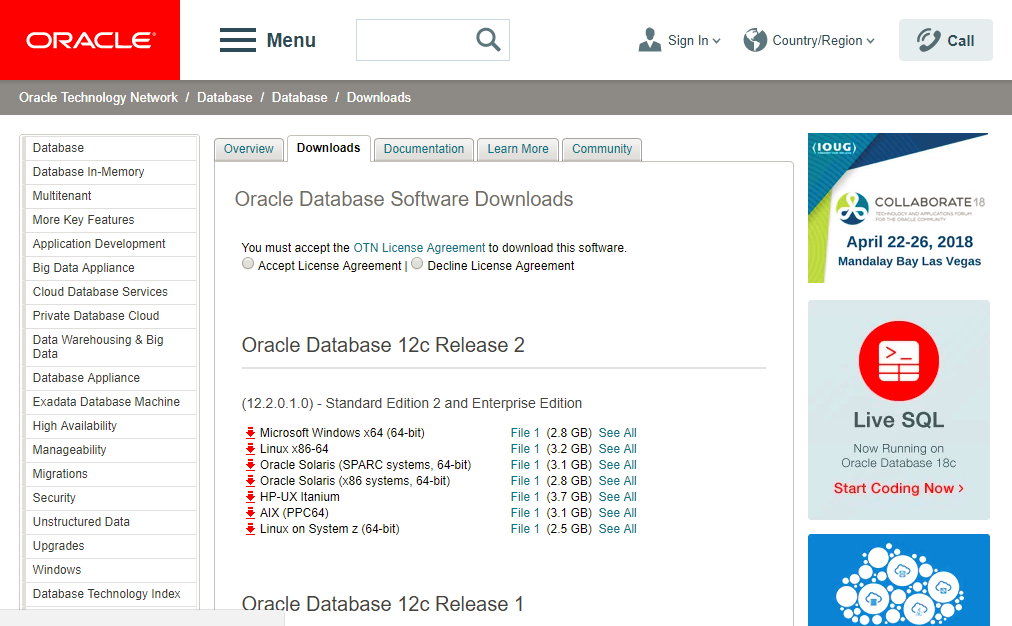This screenshot has height=626, width=1012.
Task: Click See All for Linux x86-64
Action: 618,449
